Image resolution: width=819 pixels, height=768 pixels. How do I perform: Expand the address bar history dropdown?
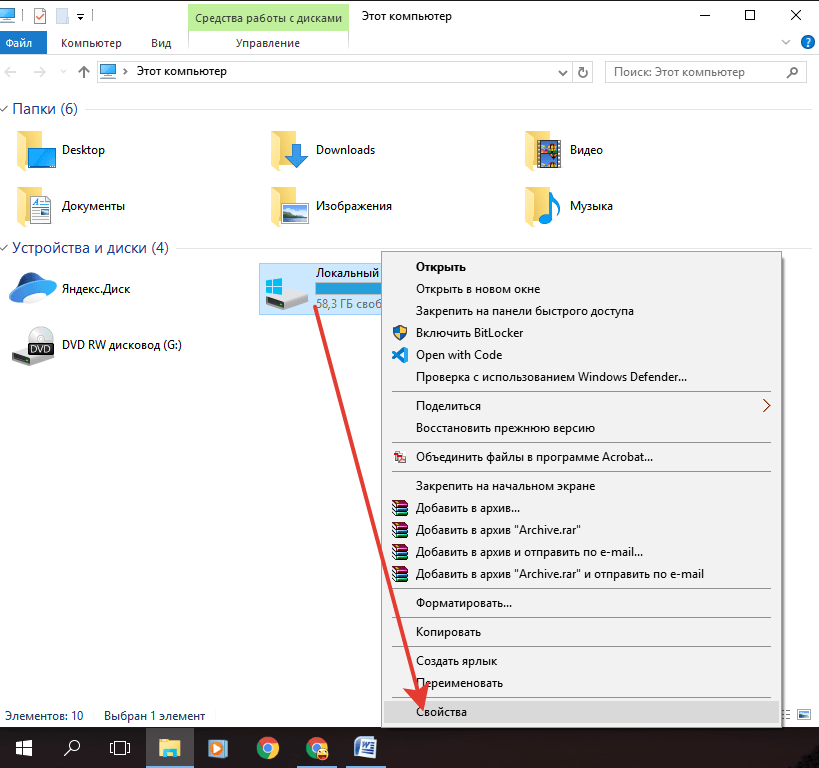click(563, 73)
